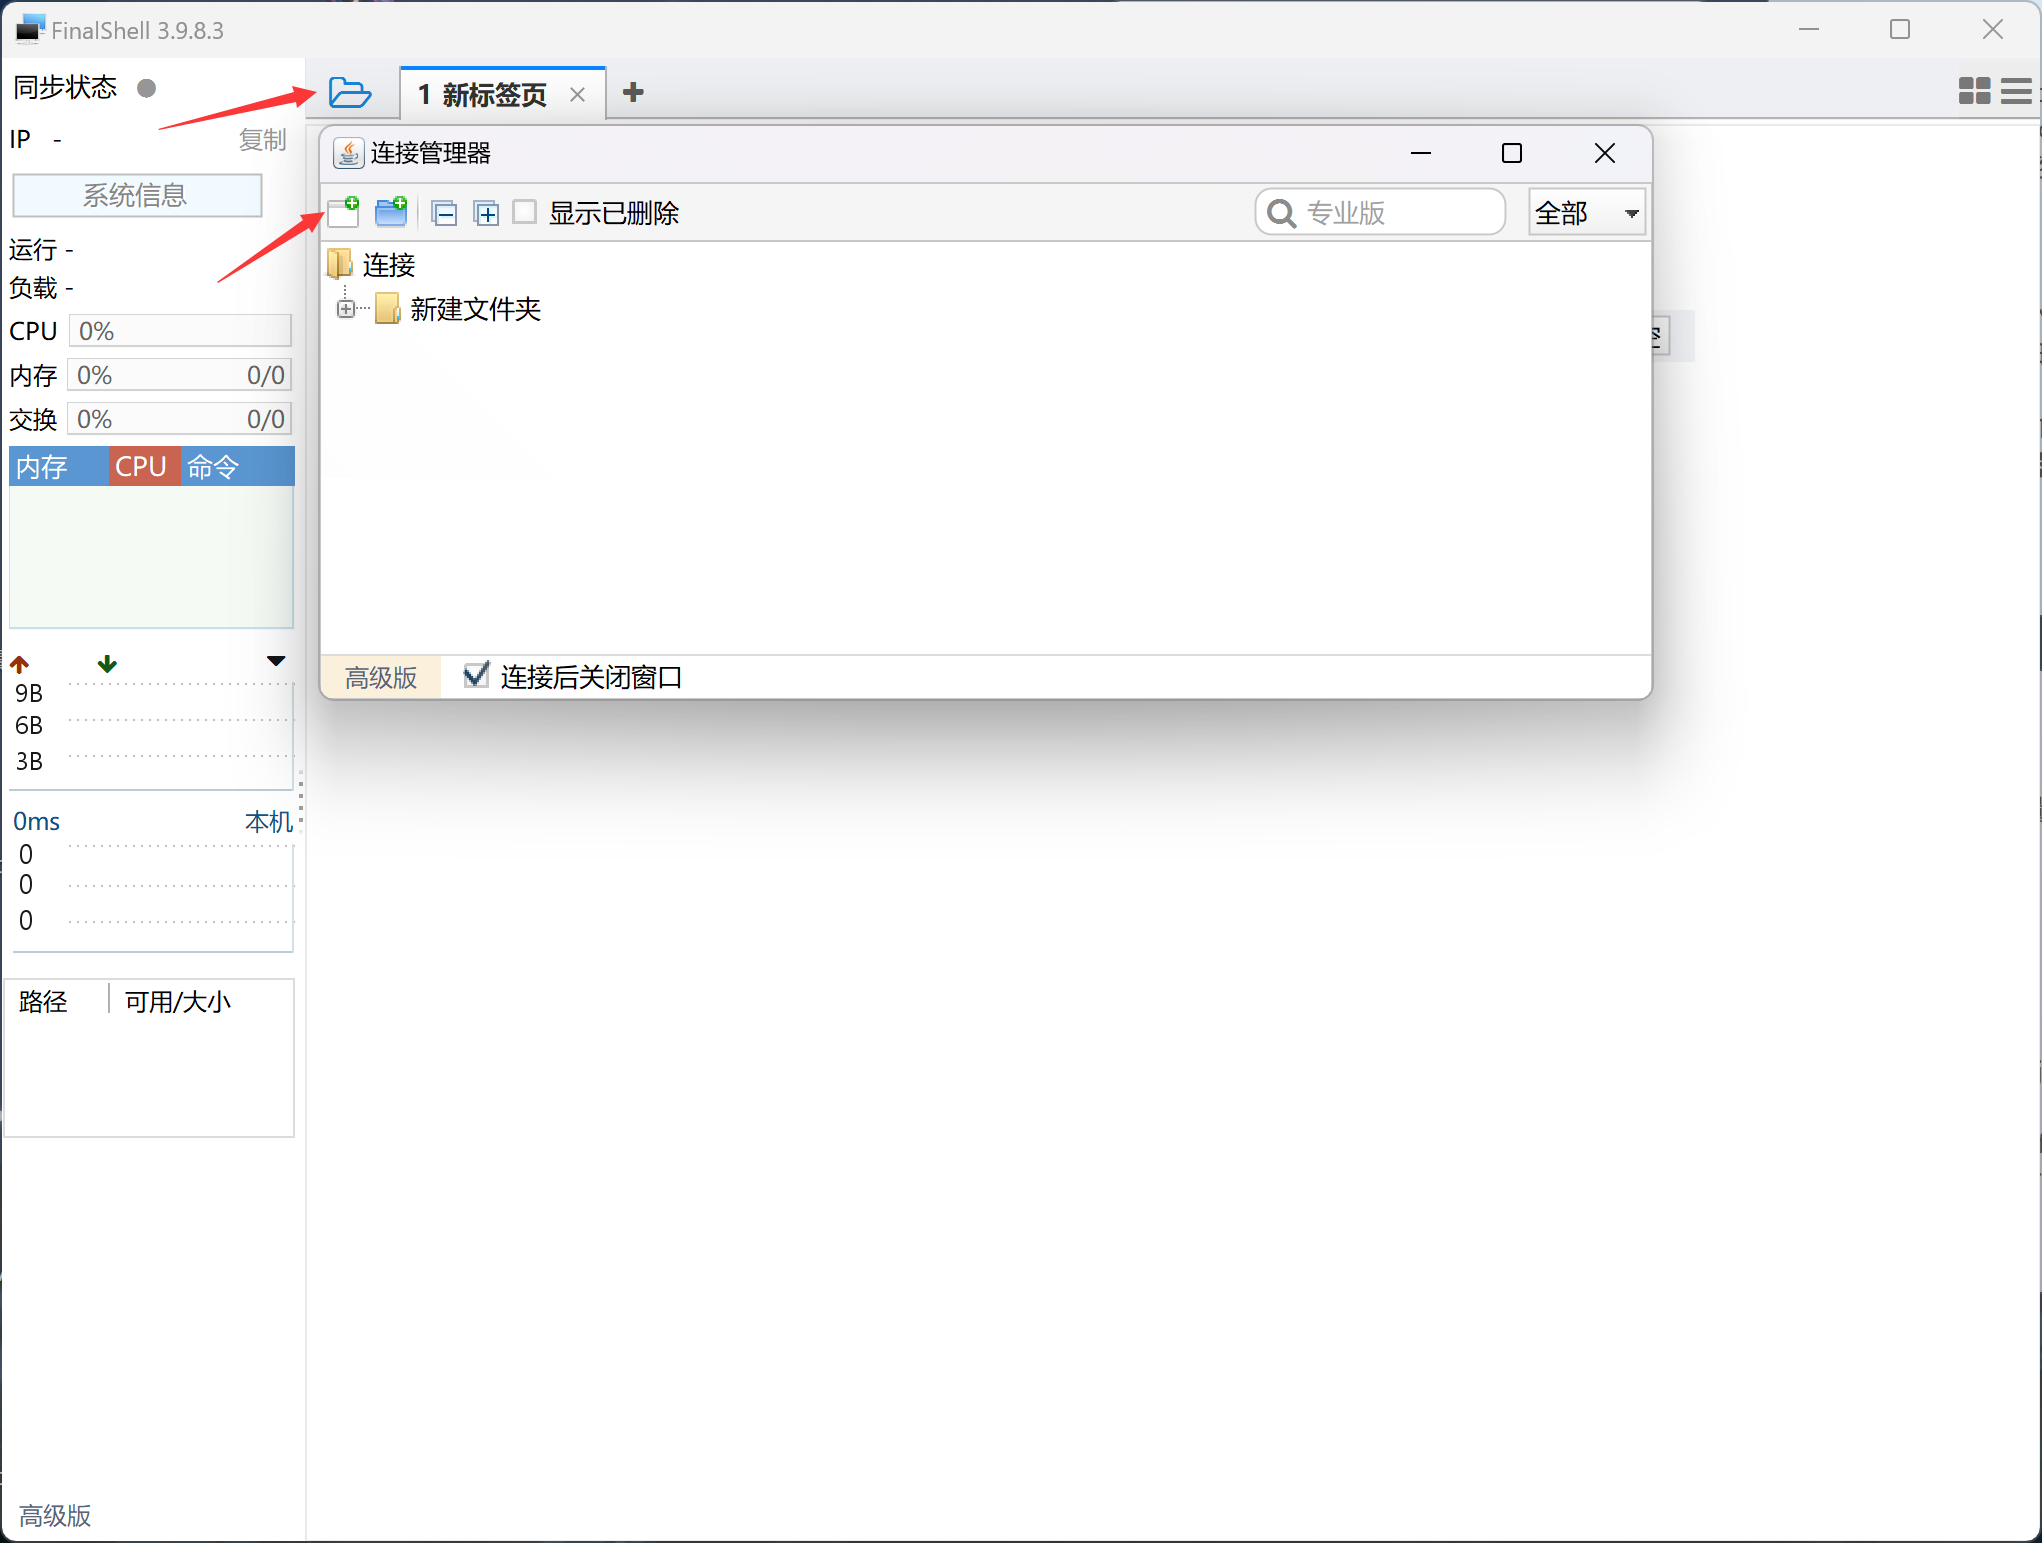
Task: Open the network interface dropdown triangle
Action: click(x=277, y=661)
